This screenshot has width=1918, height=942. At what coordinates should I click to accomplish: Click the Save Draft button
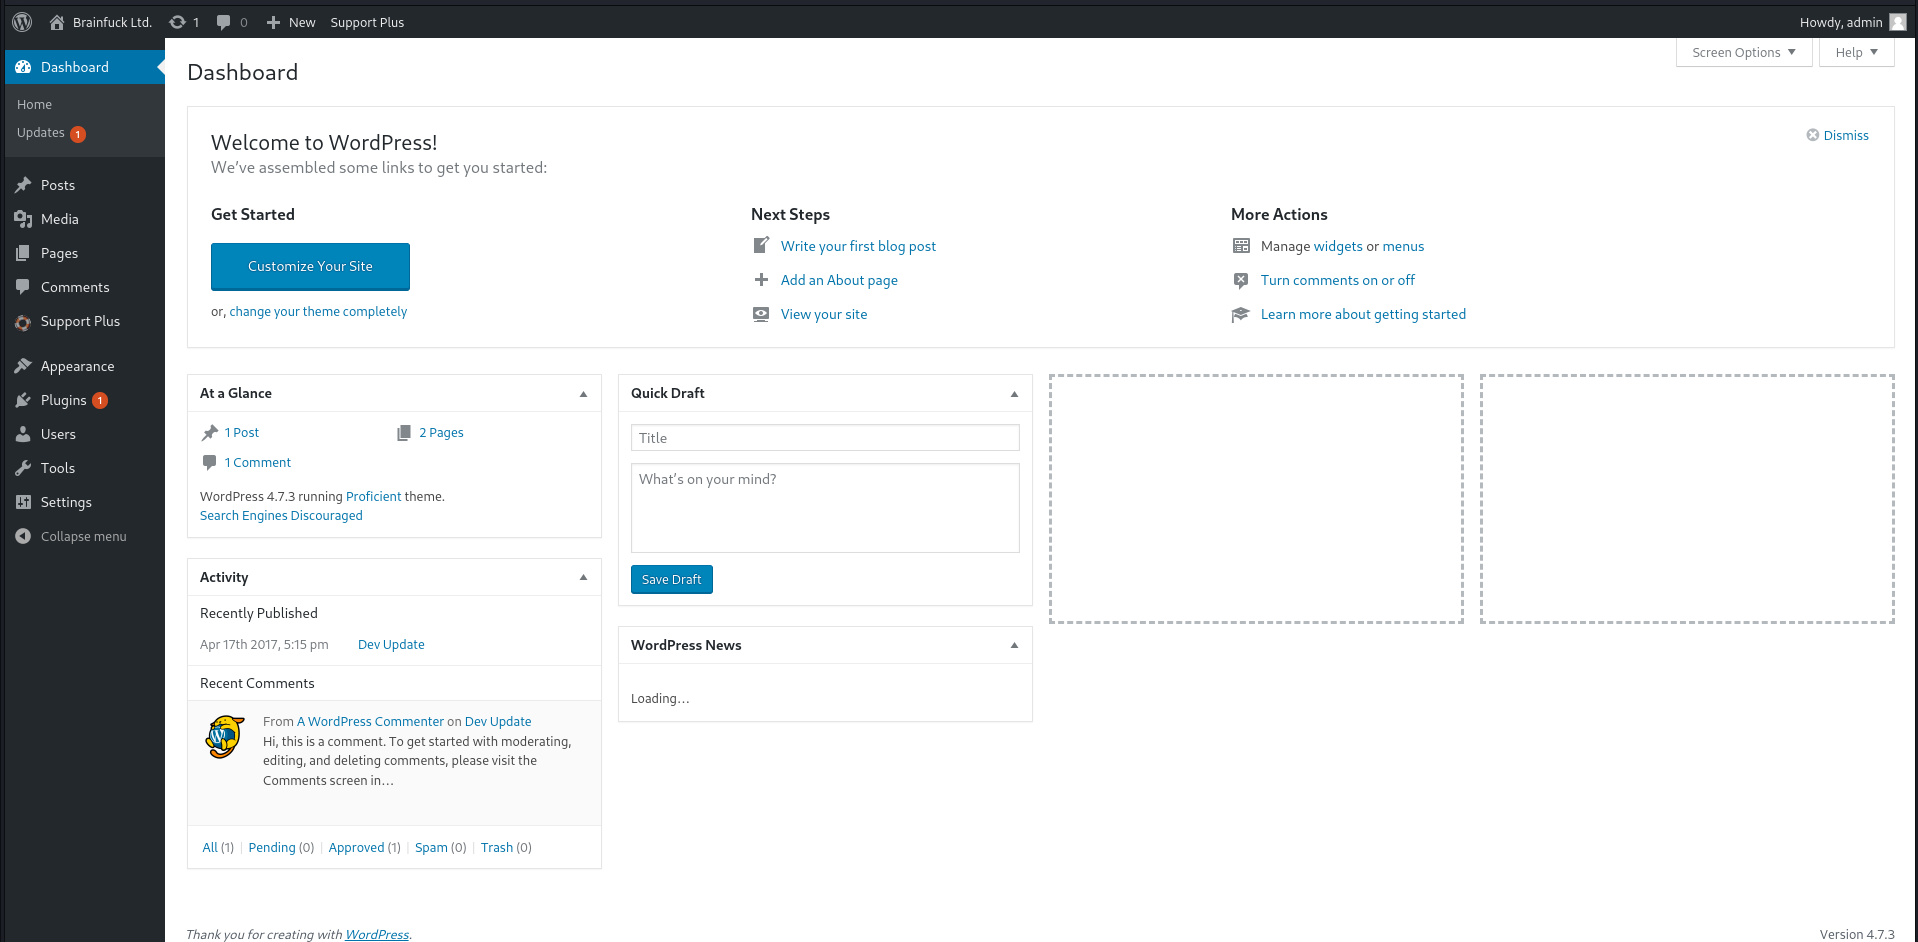(x=671, y=579)
